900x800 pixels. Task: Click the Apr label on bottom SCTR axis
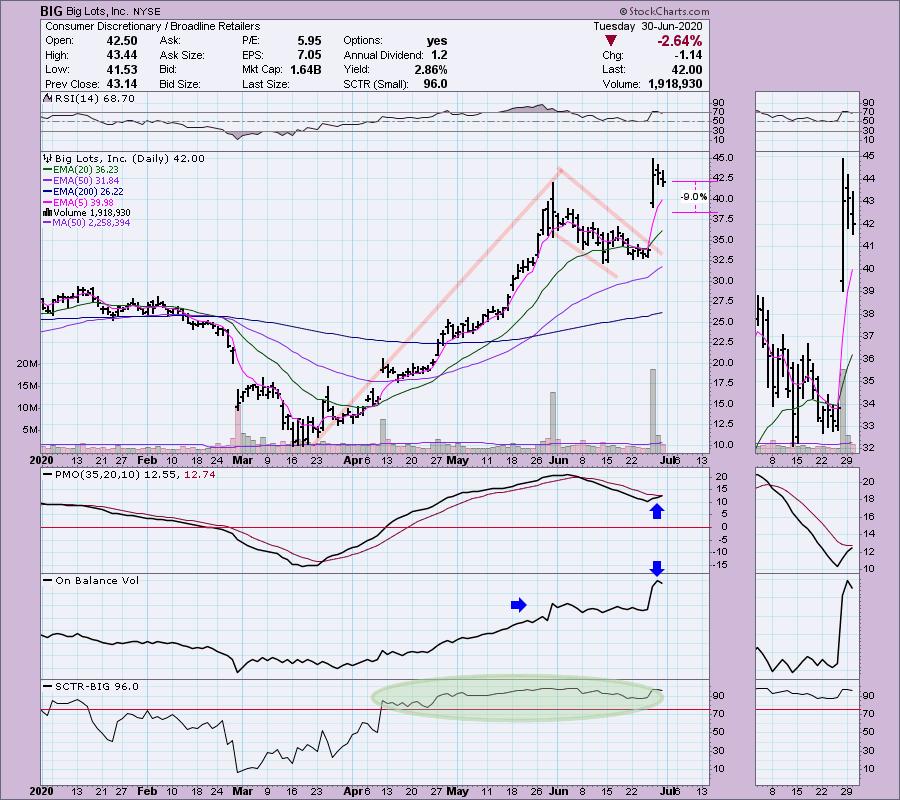(x=352, y=791)
